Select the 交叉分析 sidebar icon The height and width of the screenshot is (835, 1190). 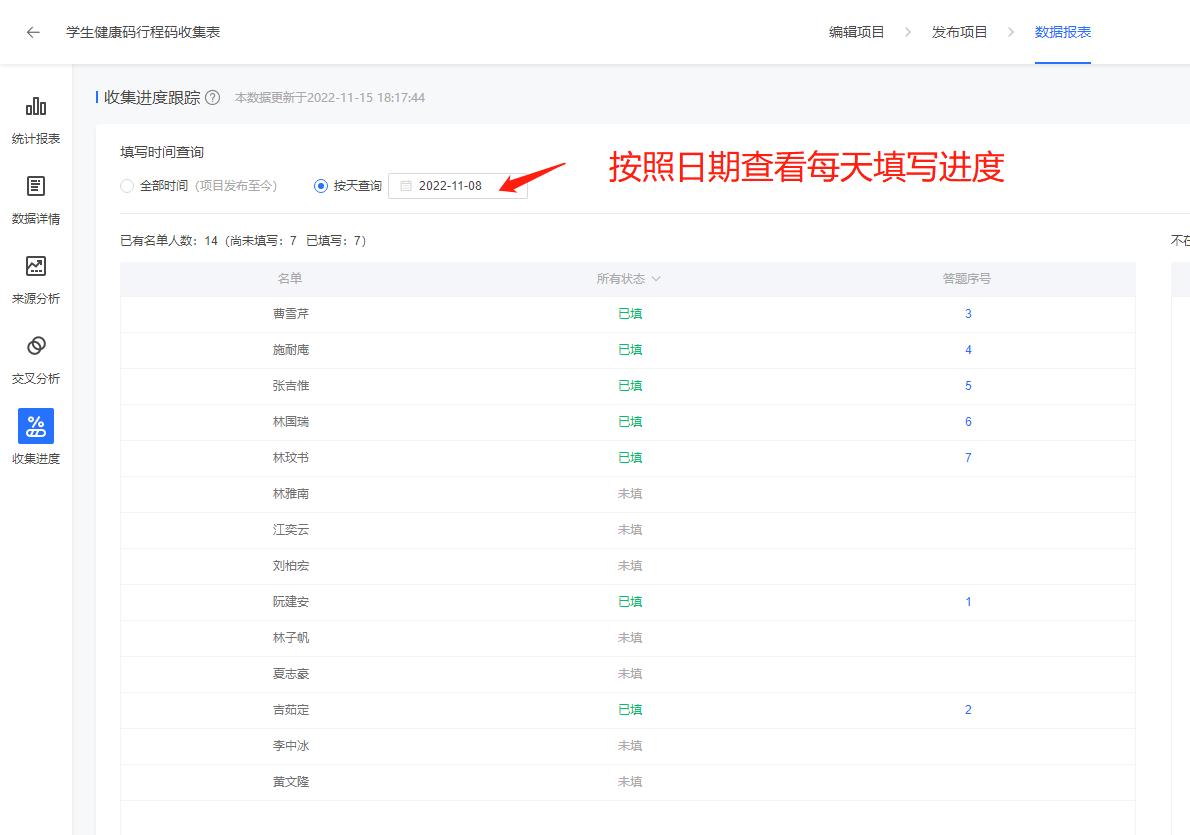tap(35, 358)
